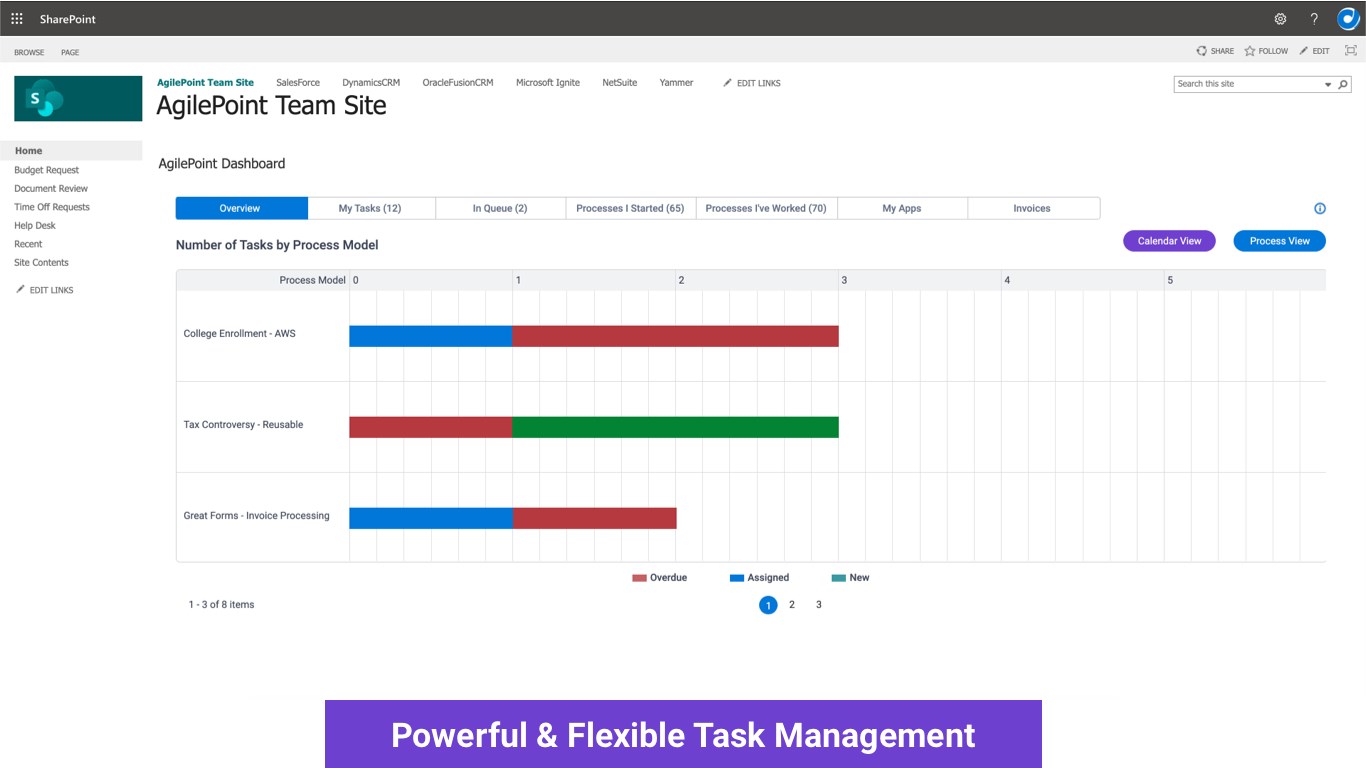Open Site Contents in left navigation
1366x768 pixels.
coord(41,263)
